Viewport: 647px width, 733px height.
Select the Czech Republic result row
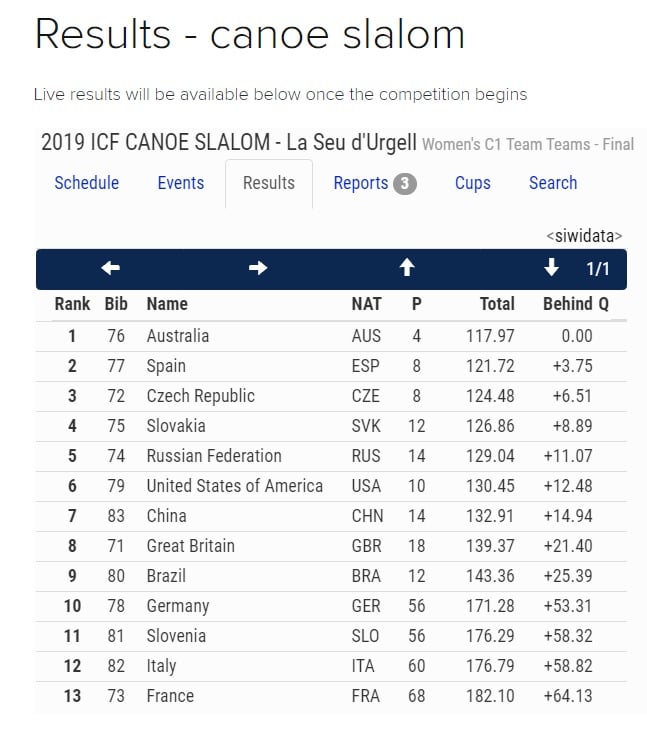tap(331, 396)
